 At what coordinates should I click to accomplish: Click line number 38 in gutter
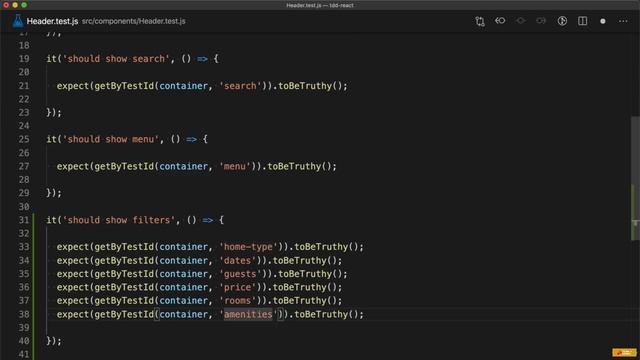[x=24, y=314]
